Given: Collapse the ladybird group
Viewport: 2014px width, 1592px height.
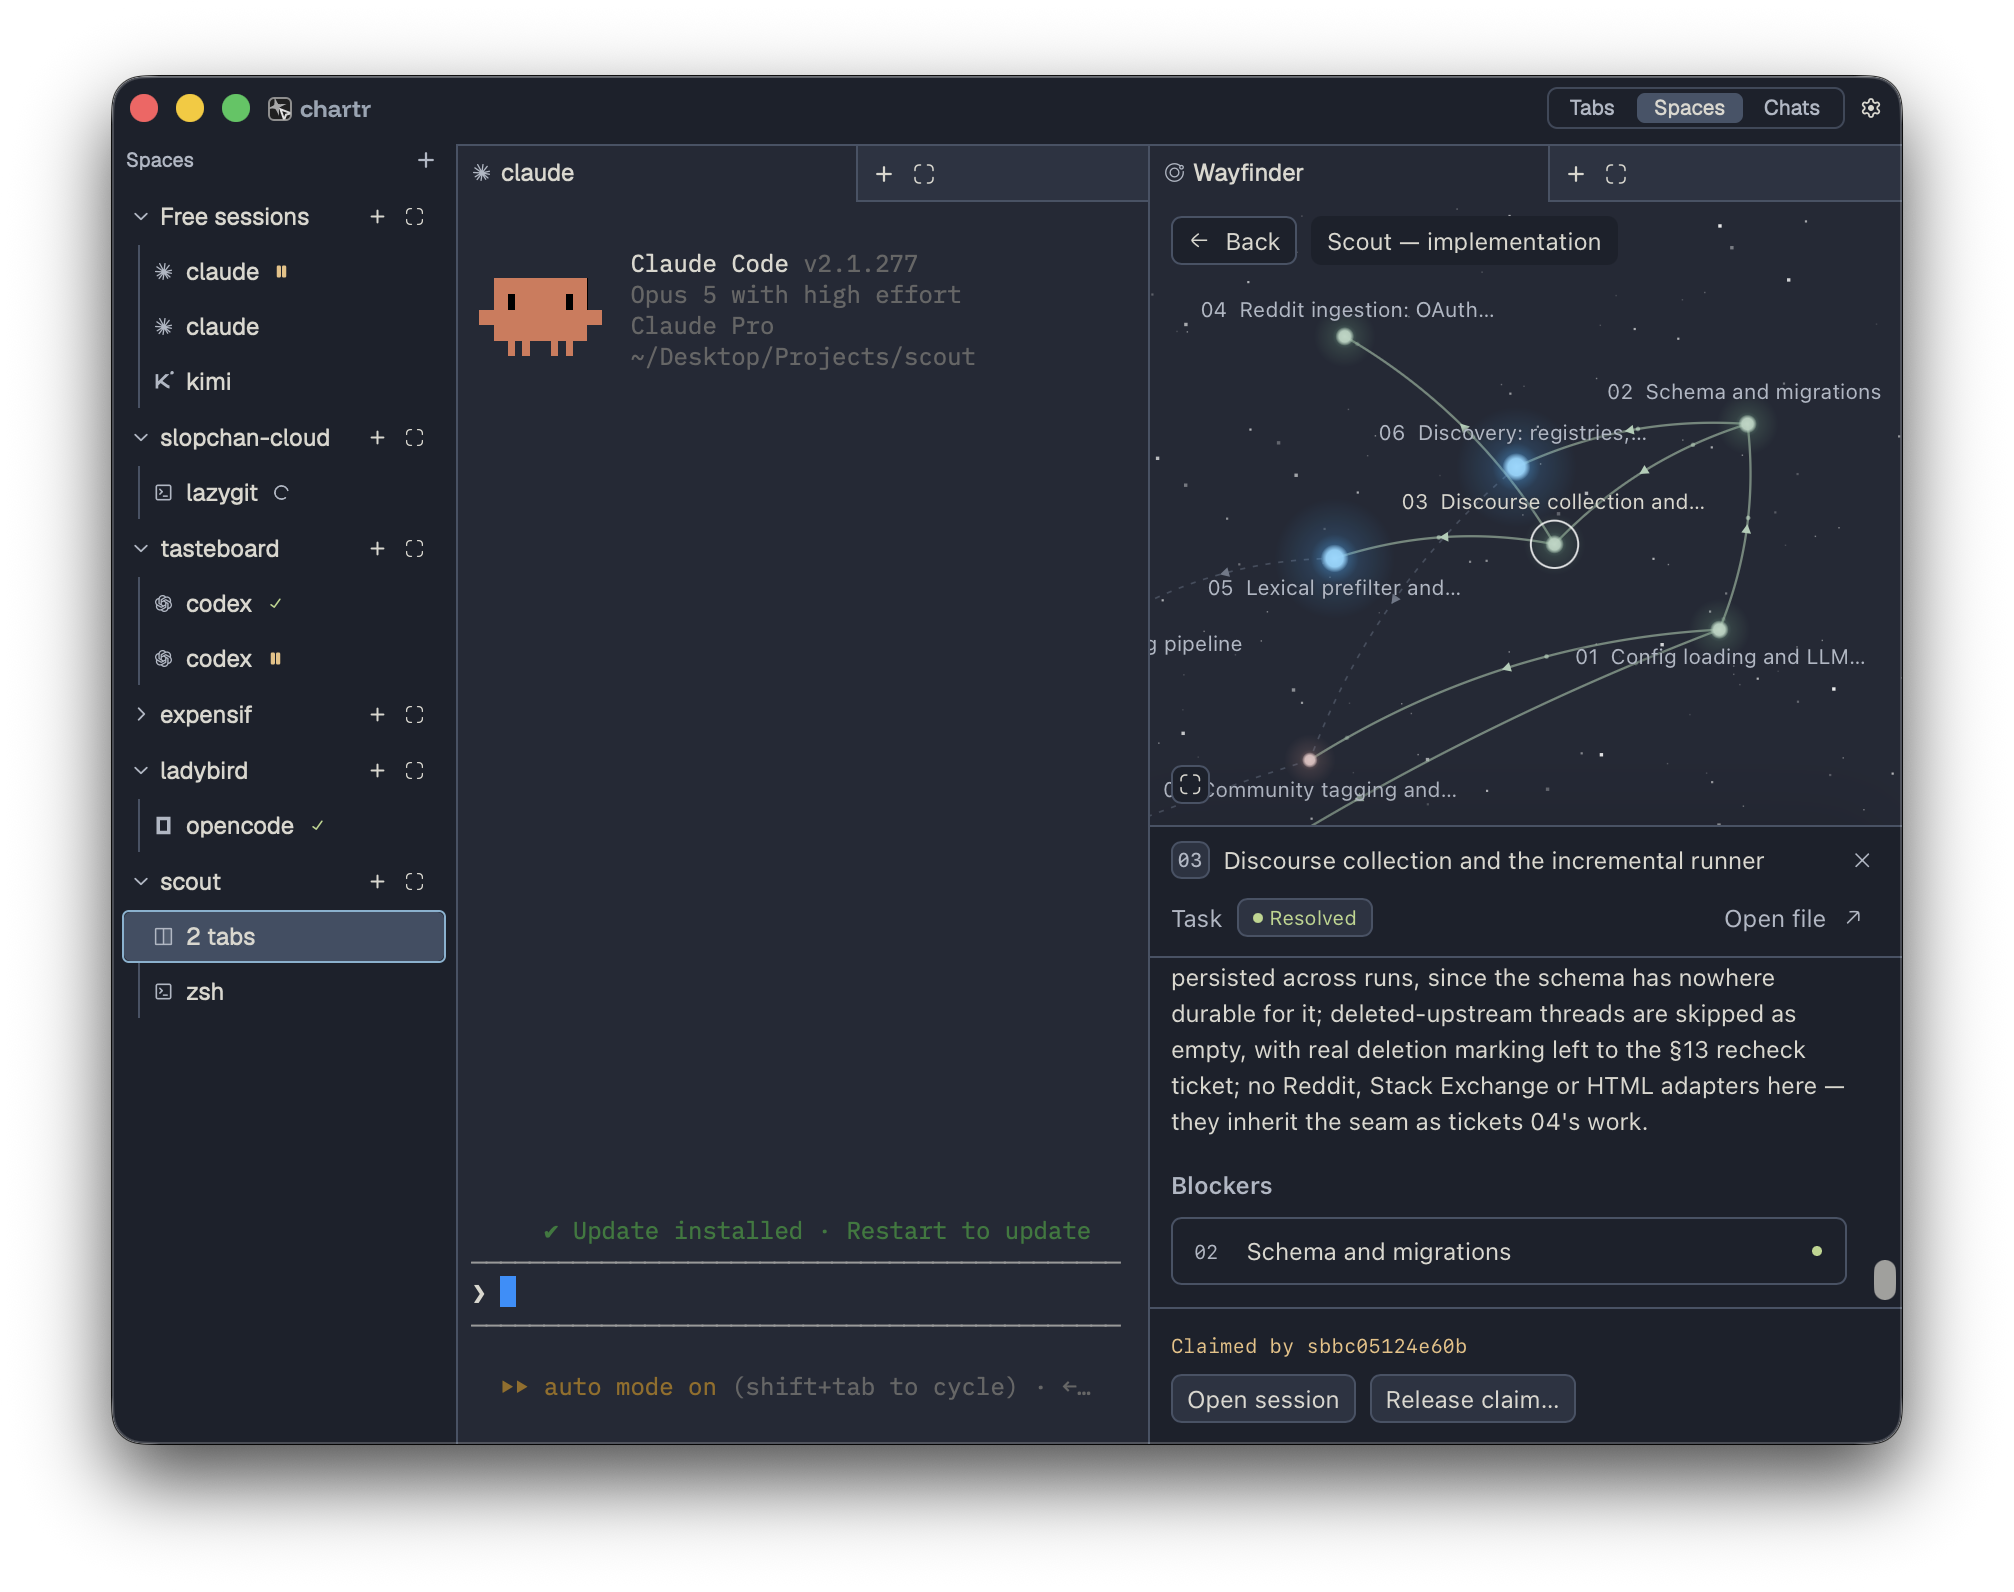Looking at the screenshot, I should click(x=141, y=771).
